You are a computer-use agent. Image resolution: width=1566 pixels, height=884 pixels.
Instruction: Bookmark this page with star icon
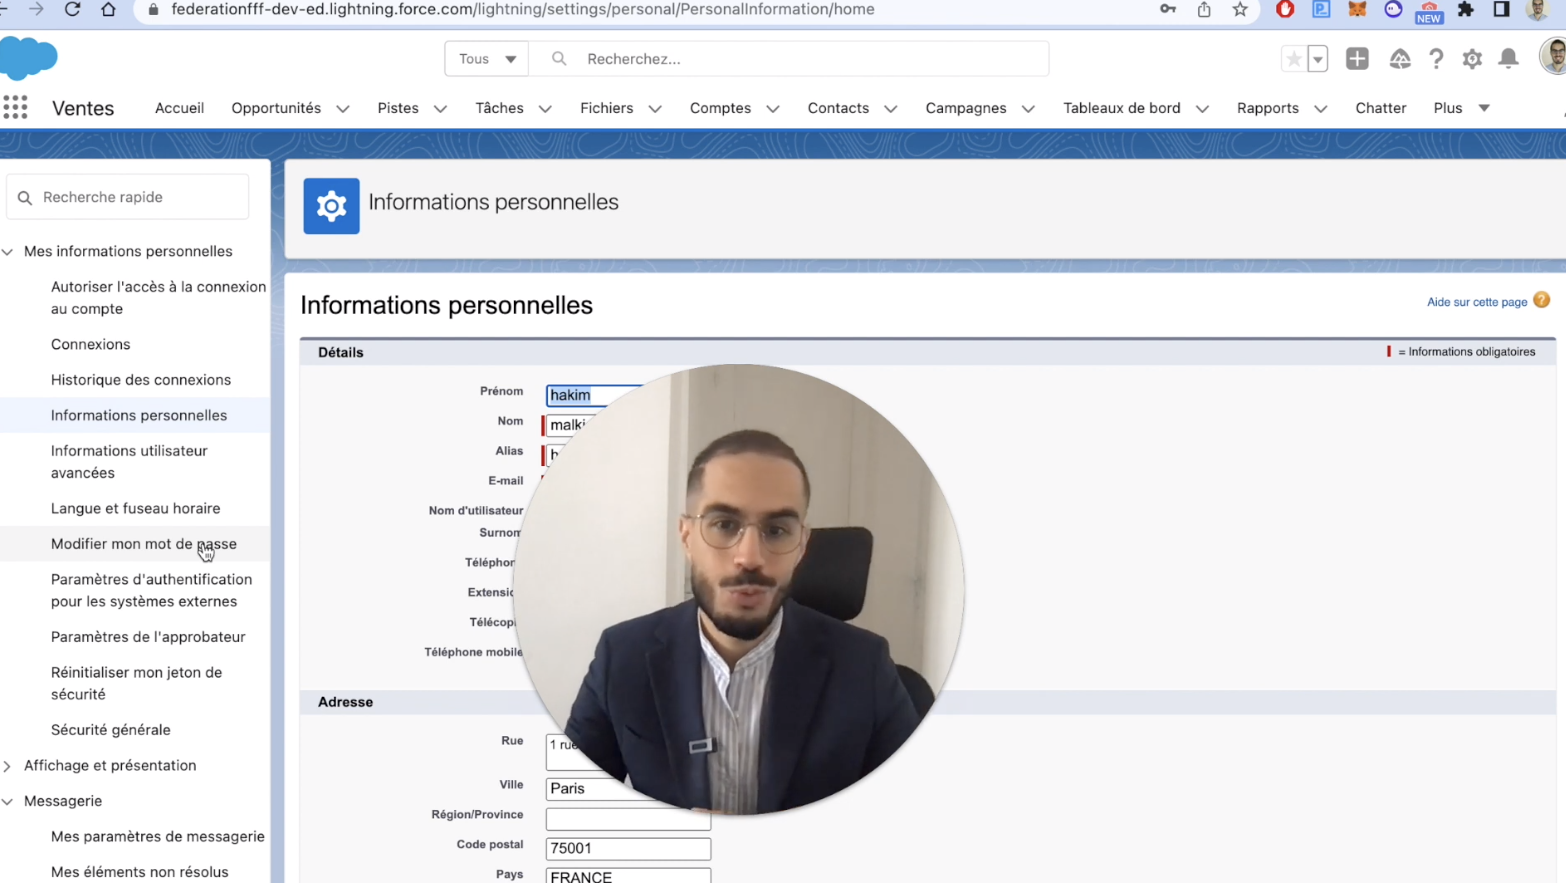1240,9
